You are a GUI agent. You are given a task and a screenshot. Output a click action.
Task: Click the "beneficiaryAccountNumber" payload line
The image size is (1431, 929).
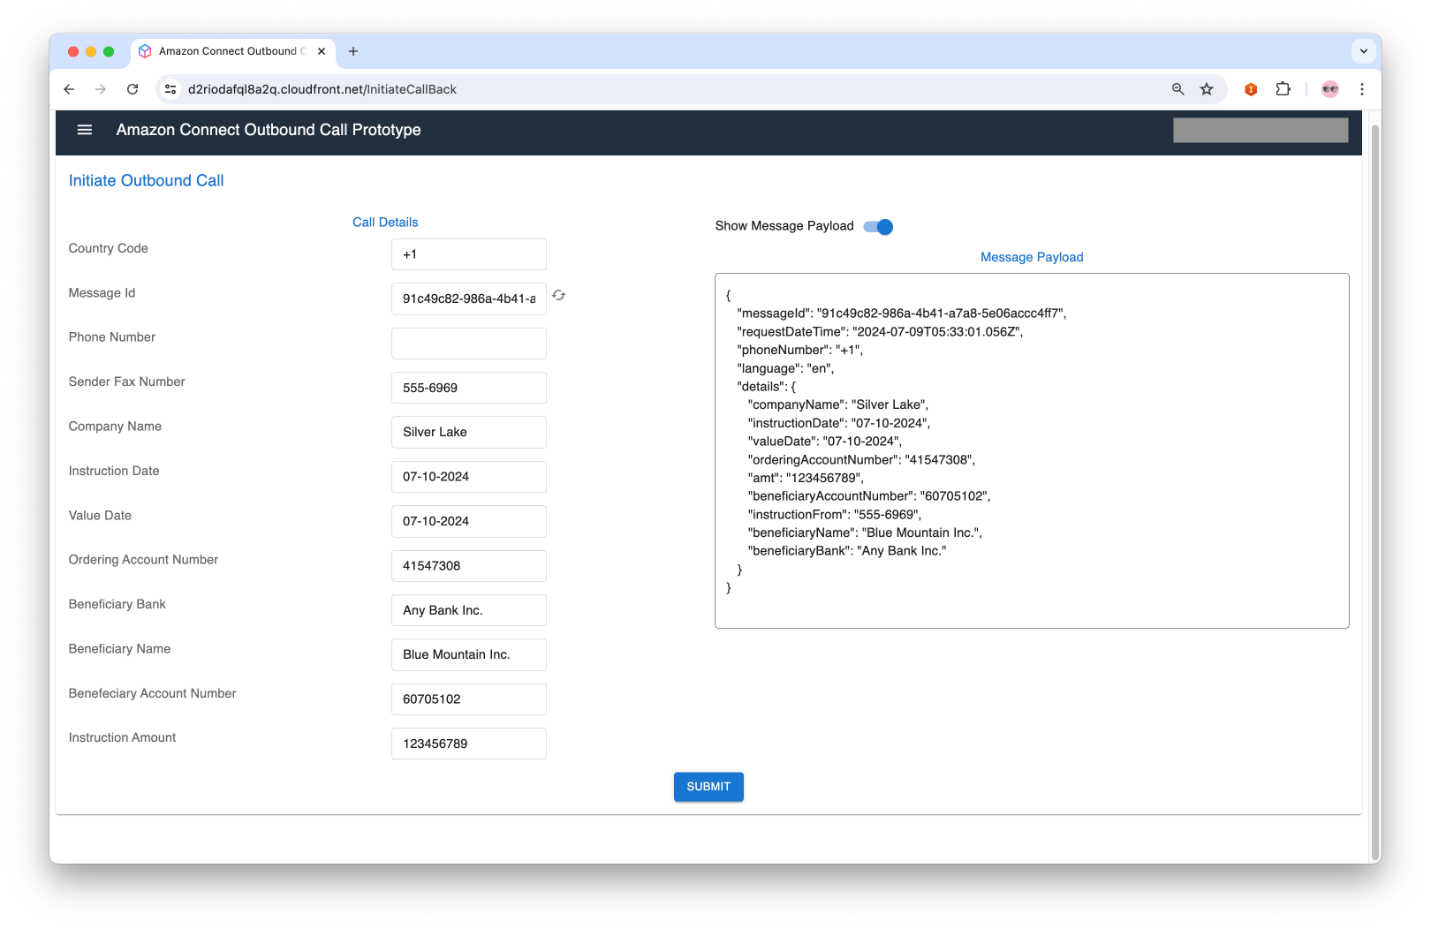tap(869, 496)
